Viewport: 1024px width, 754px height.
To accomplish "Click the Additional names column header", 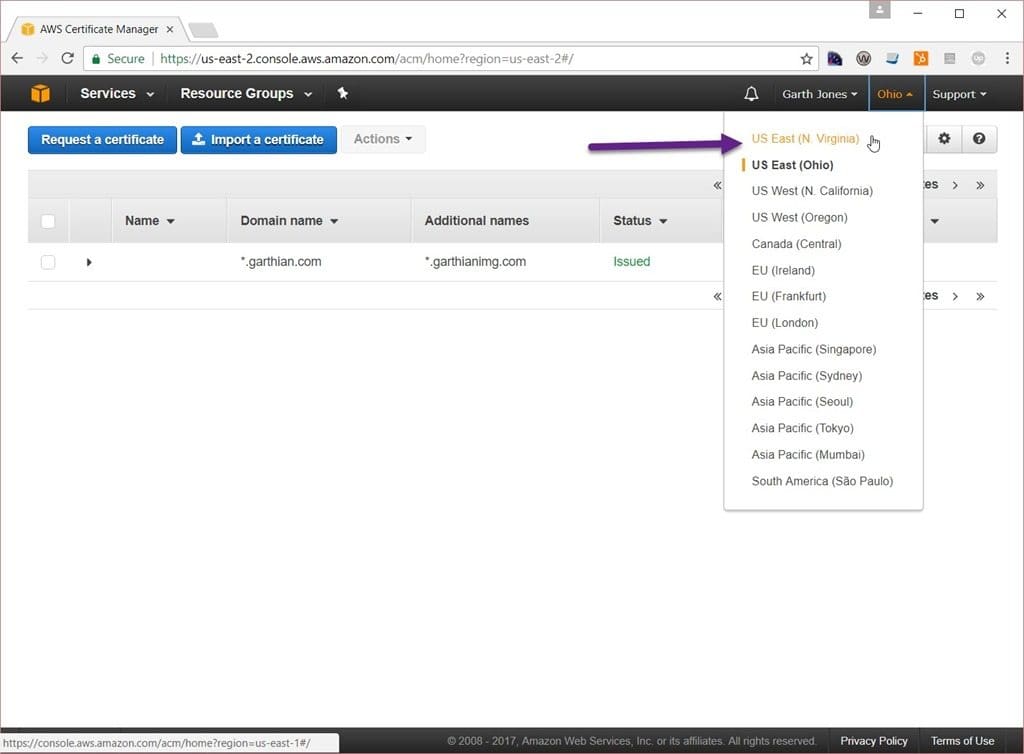I will coord(477,221).
